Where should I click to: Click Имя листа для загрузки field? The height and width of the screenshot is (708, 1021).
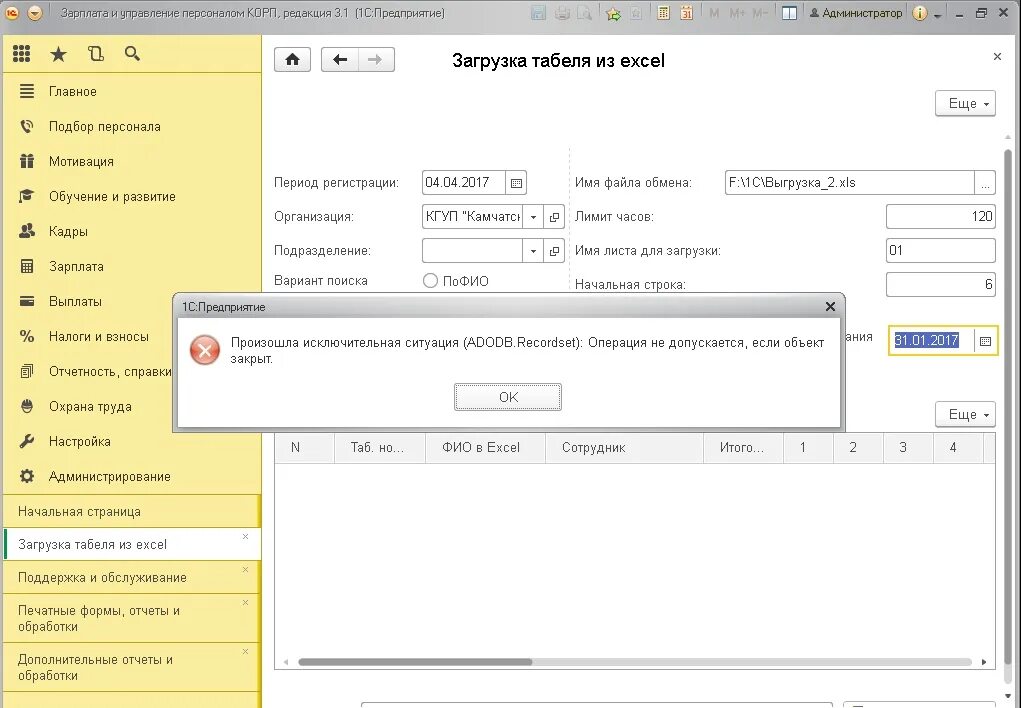click(x=941, y=251)
